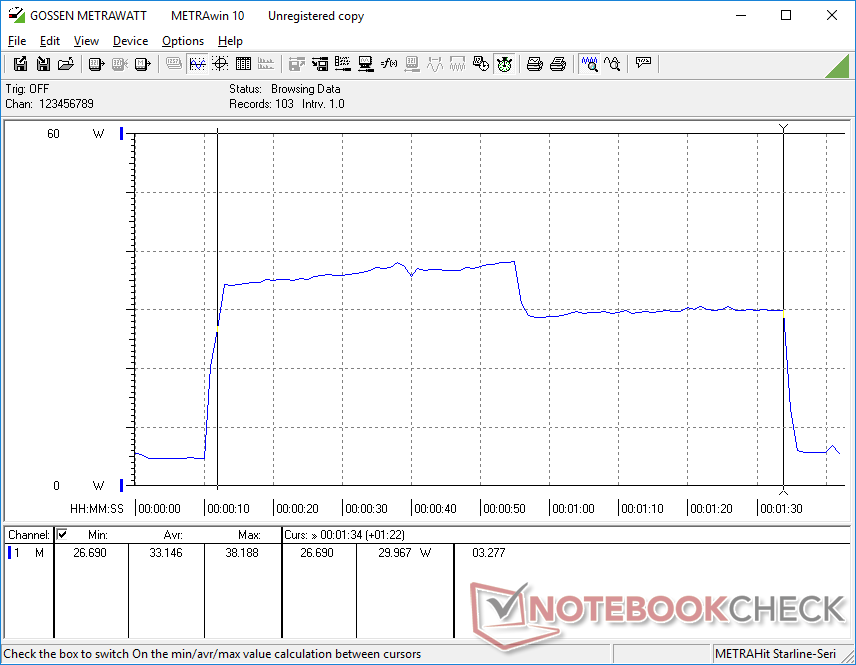Click the read-from-device icon after Open
The width and height of the screenshot is (856, 665).
point(97,64)
